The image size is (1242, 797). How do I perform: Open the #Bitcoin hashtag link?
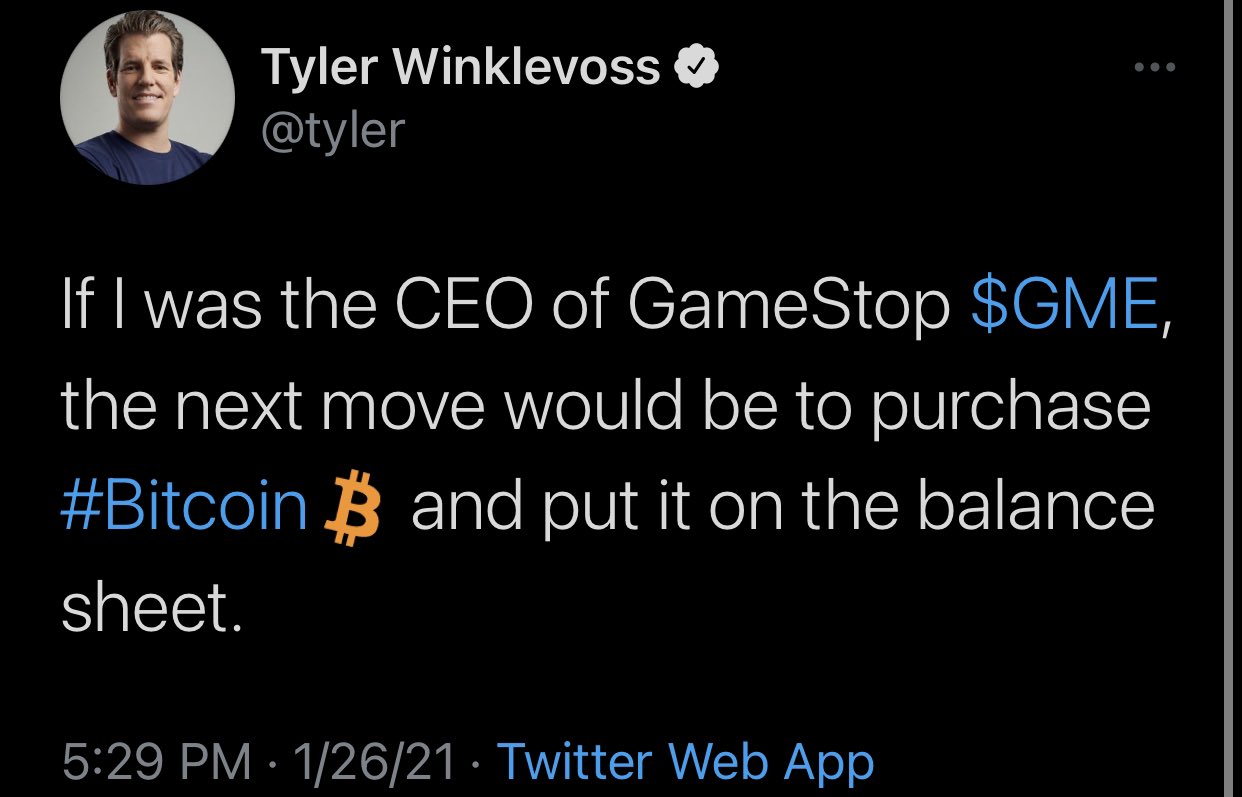184,507
